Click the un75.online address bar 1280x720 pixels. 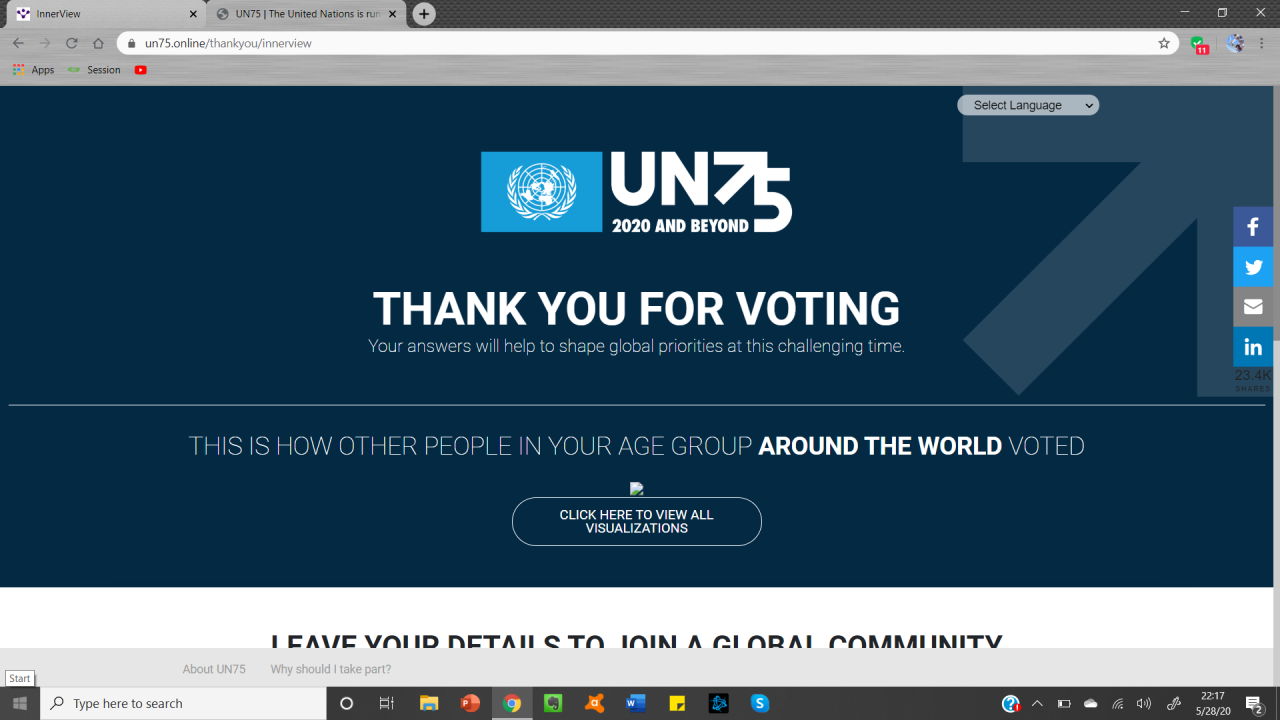point(640,43)
